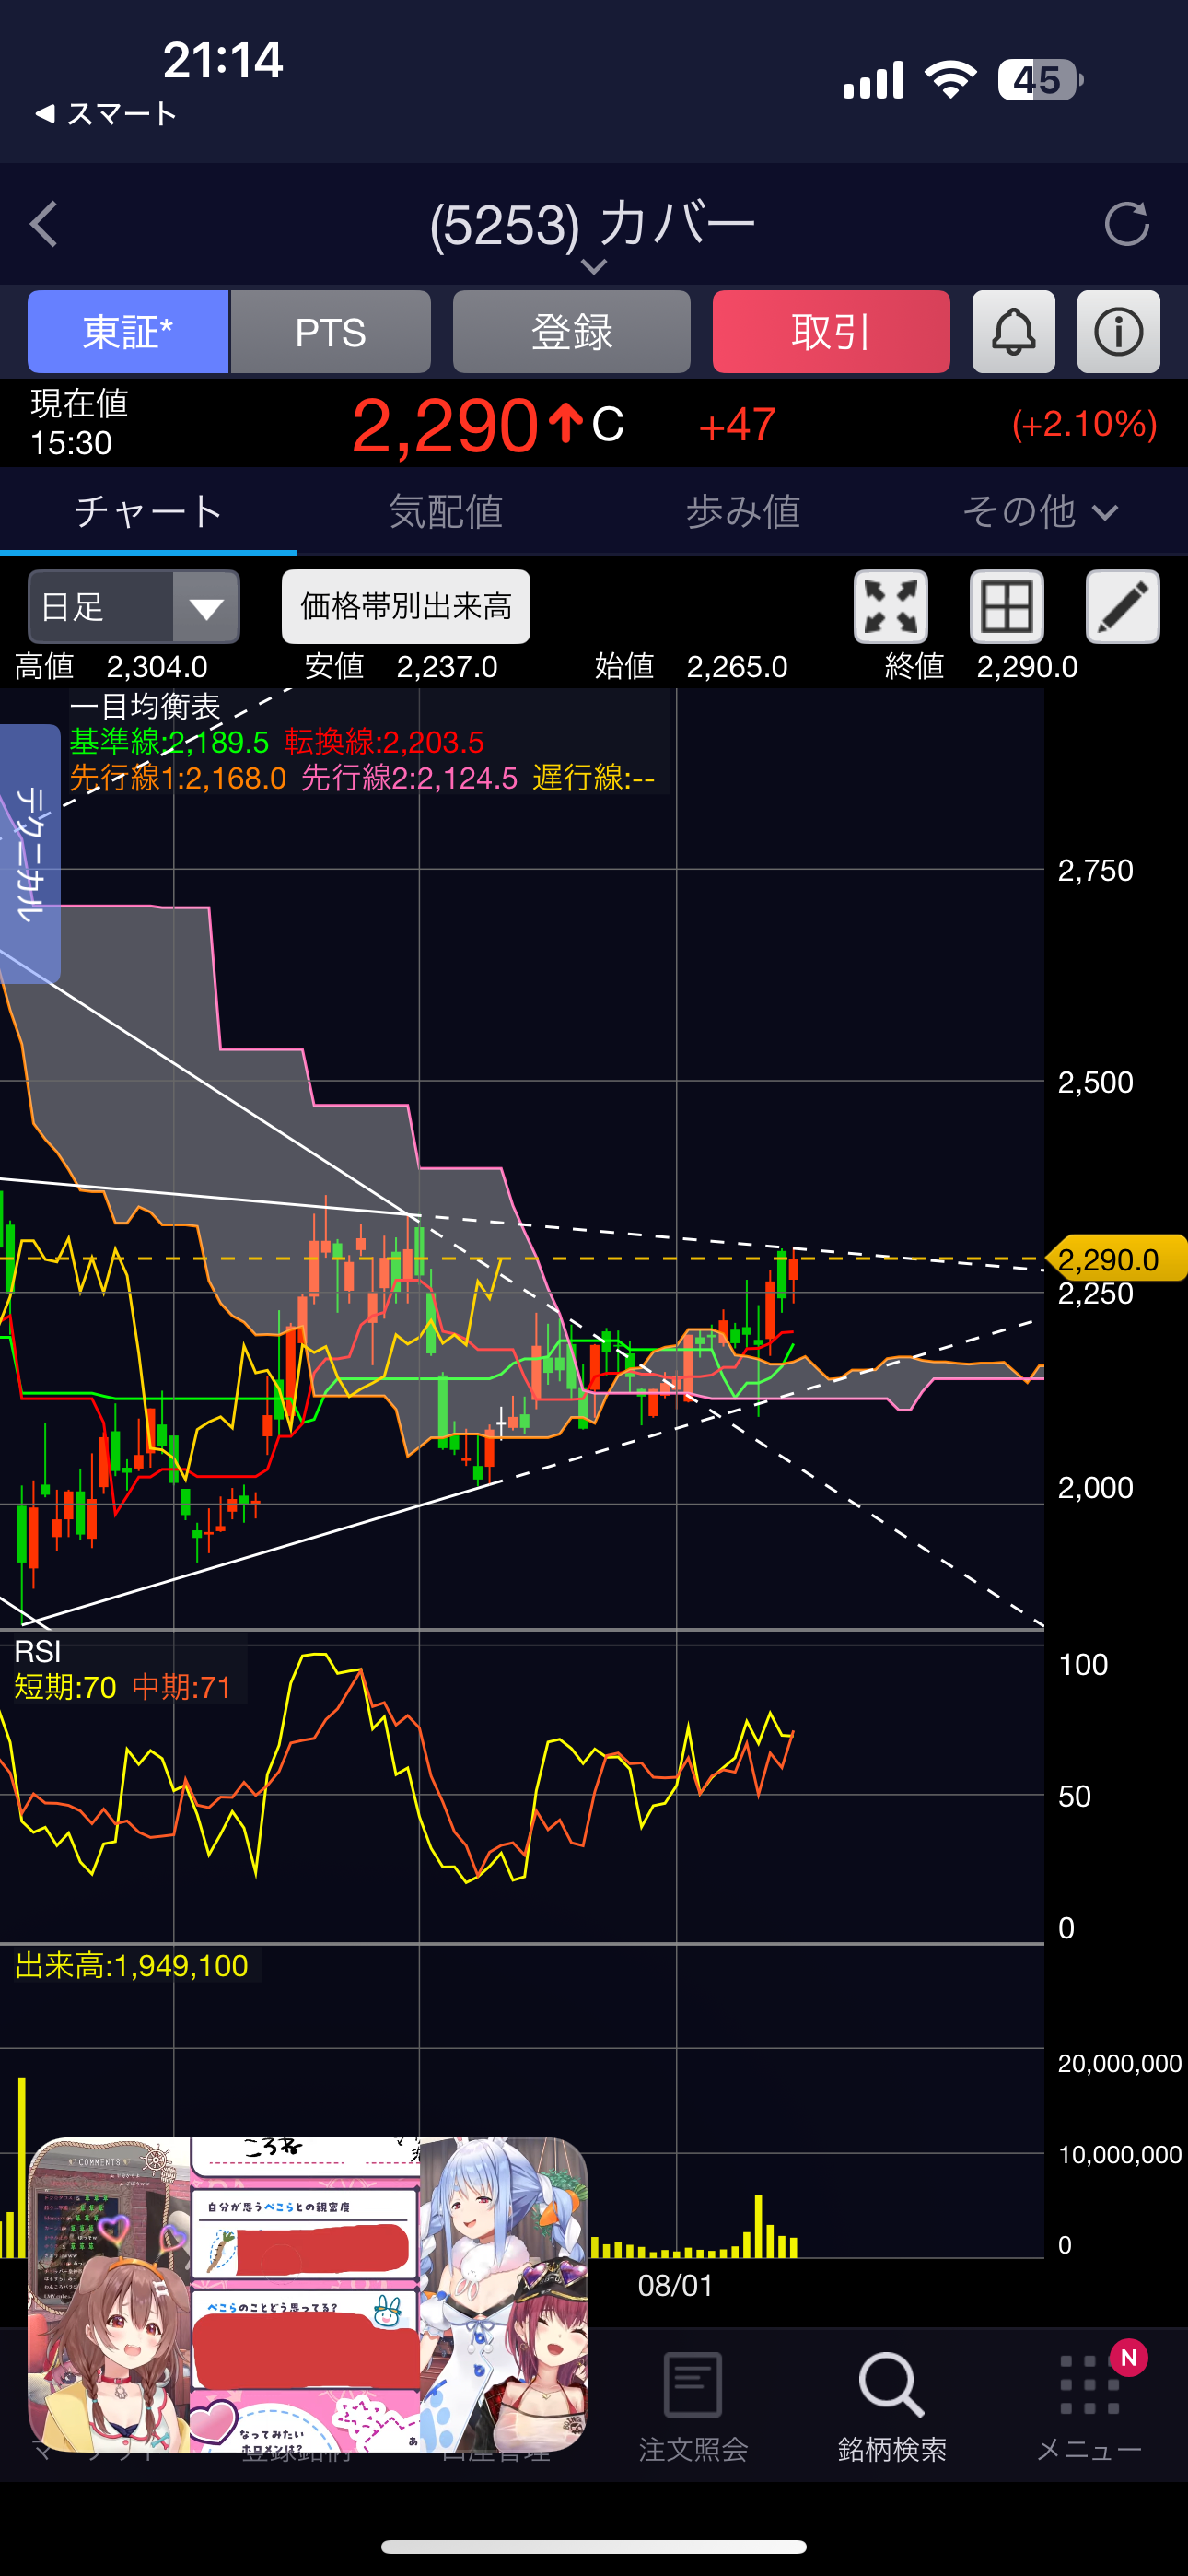The image size is (1188, 2576).
Task: Tap the (+2.10%) change percentage
Action: click(1084, 424)
